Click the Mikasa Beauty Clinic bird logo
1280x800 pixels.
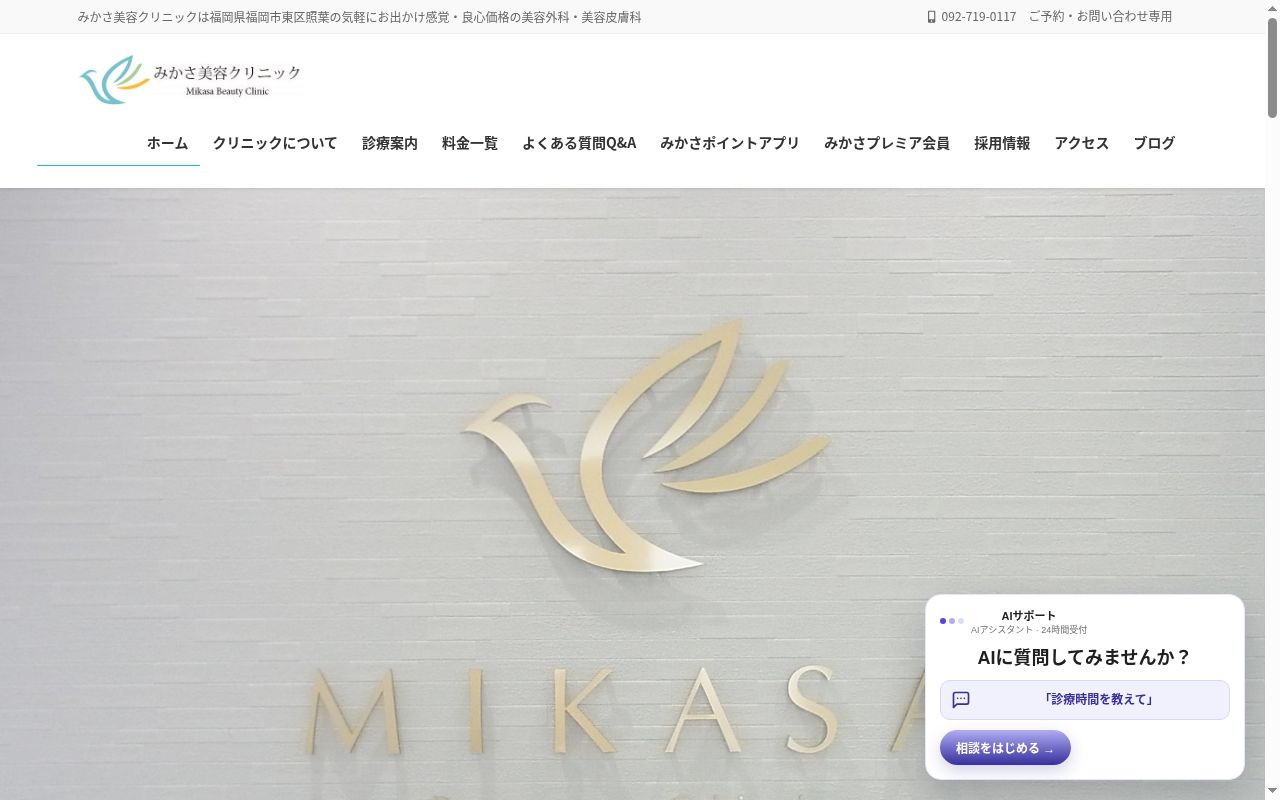click(x=115, y=80)
